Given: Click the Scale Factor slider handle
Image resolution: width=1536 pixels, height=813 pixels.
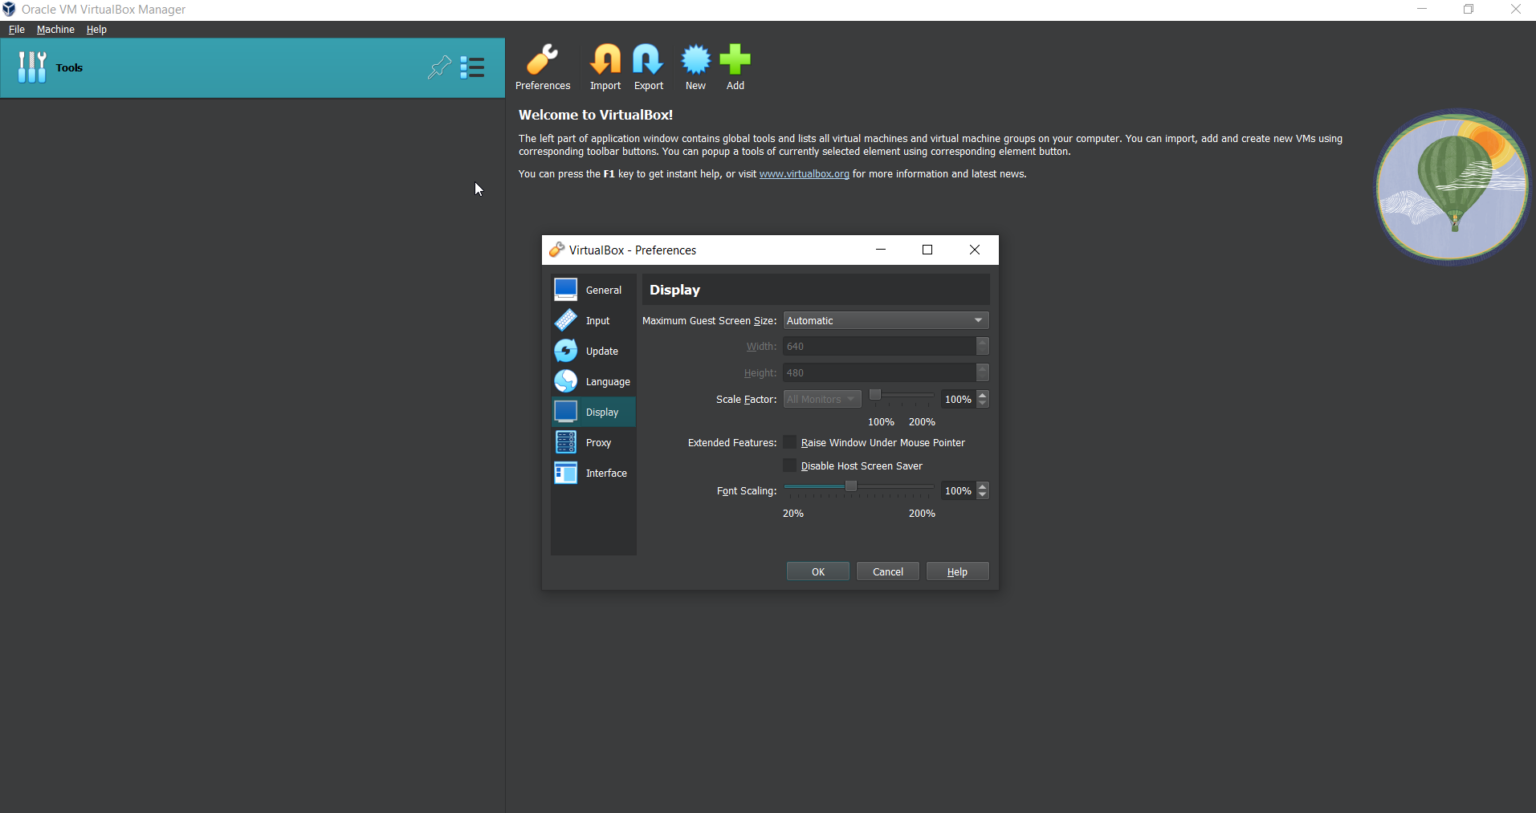Looking at the screenshot, I should 875,395.
